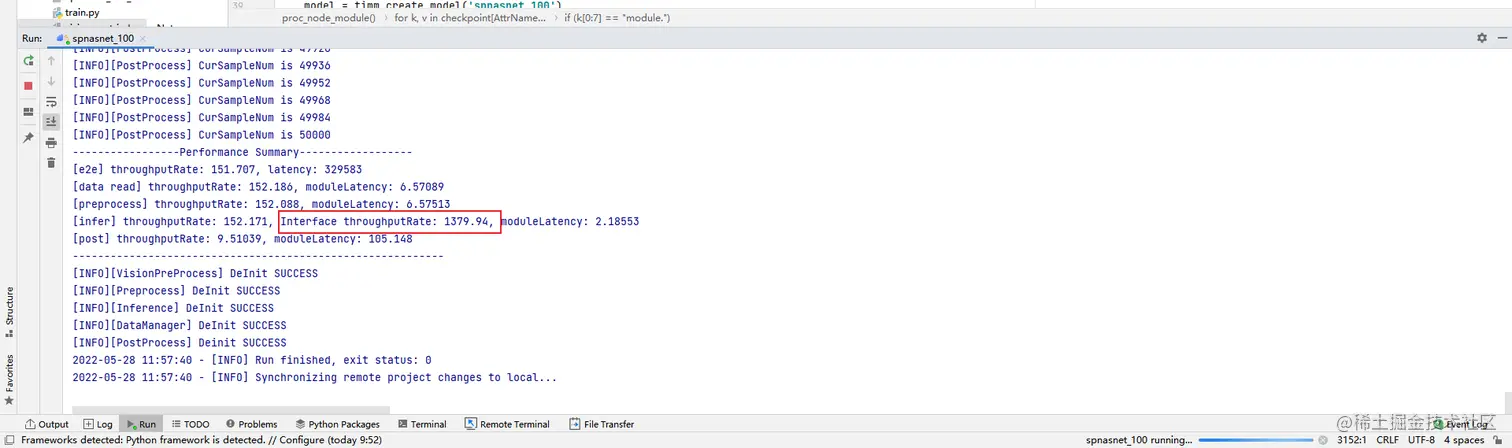The height and width of the screenshot is (448, 1512).
Task: Click 'Synchronizing remote project changes' line
Action: click(x=314, y=377)
